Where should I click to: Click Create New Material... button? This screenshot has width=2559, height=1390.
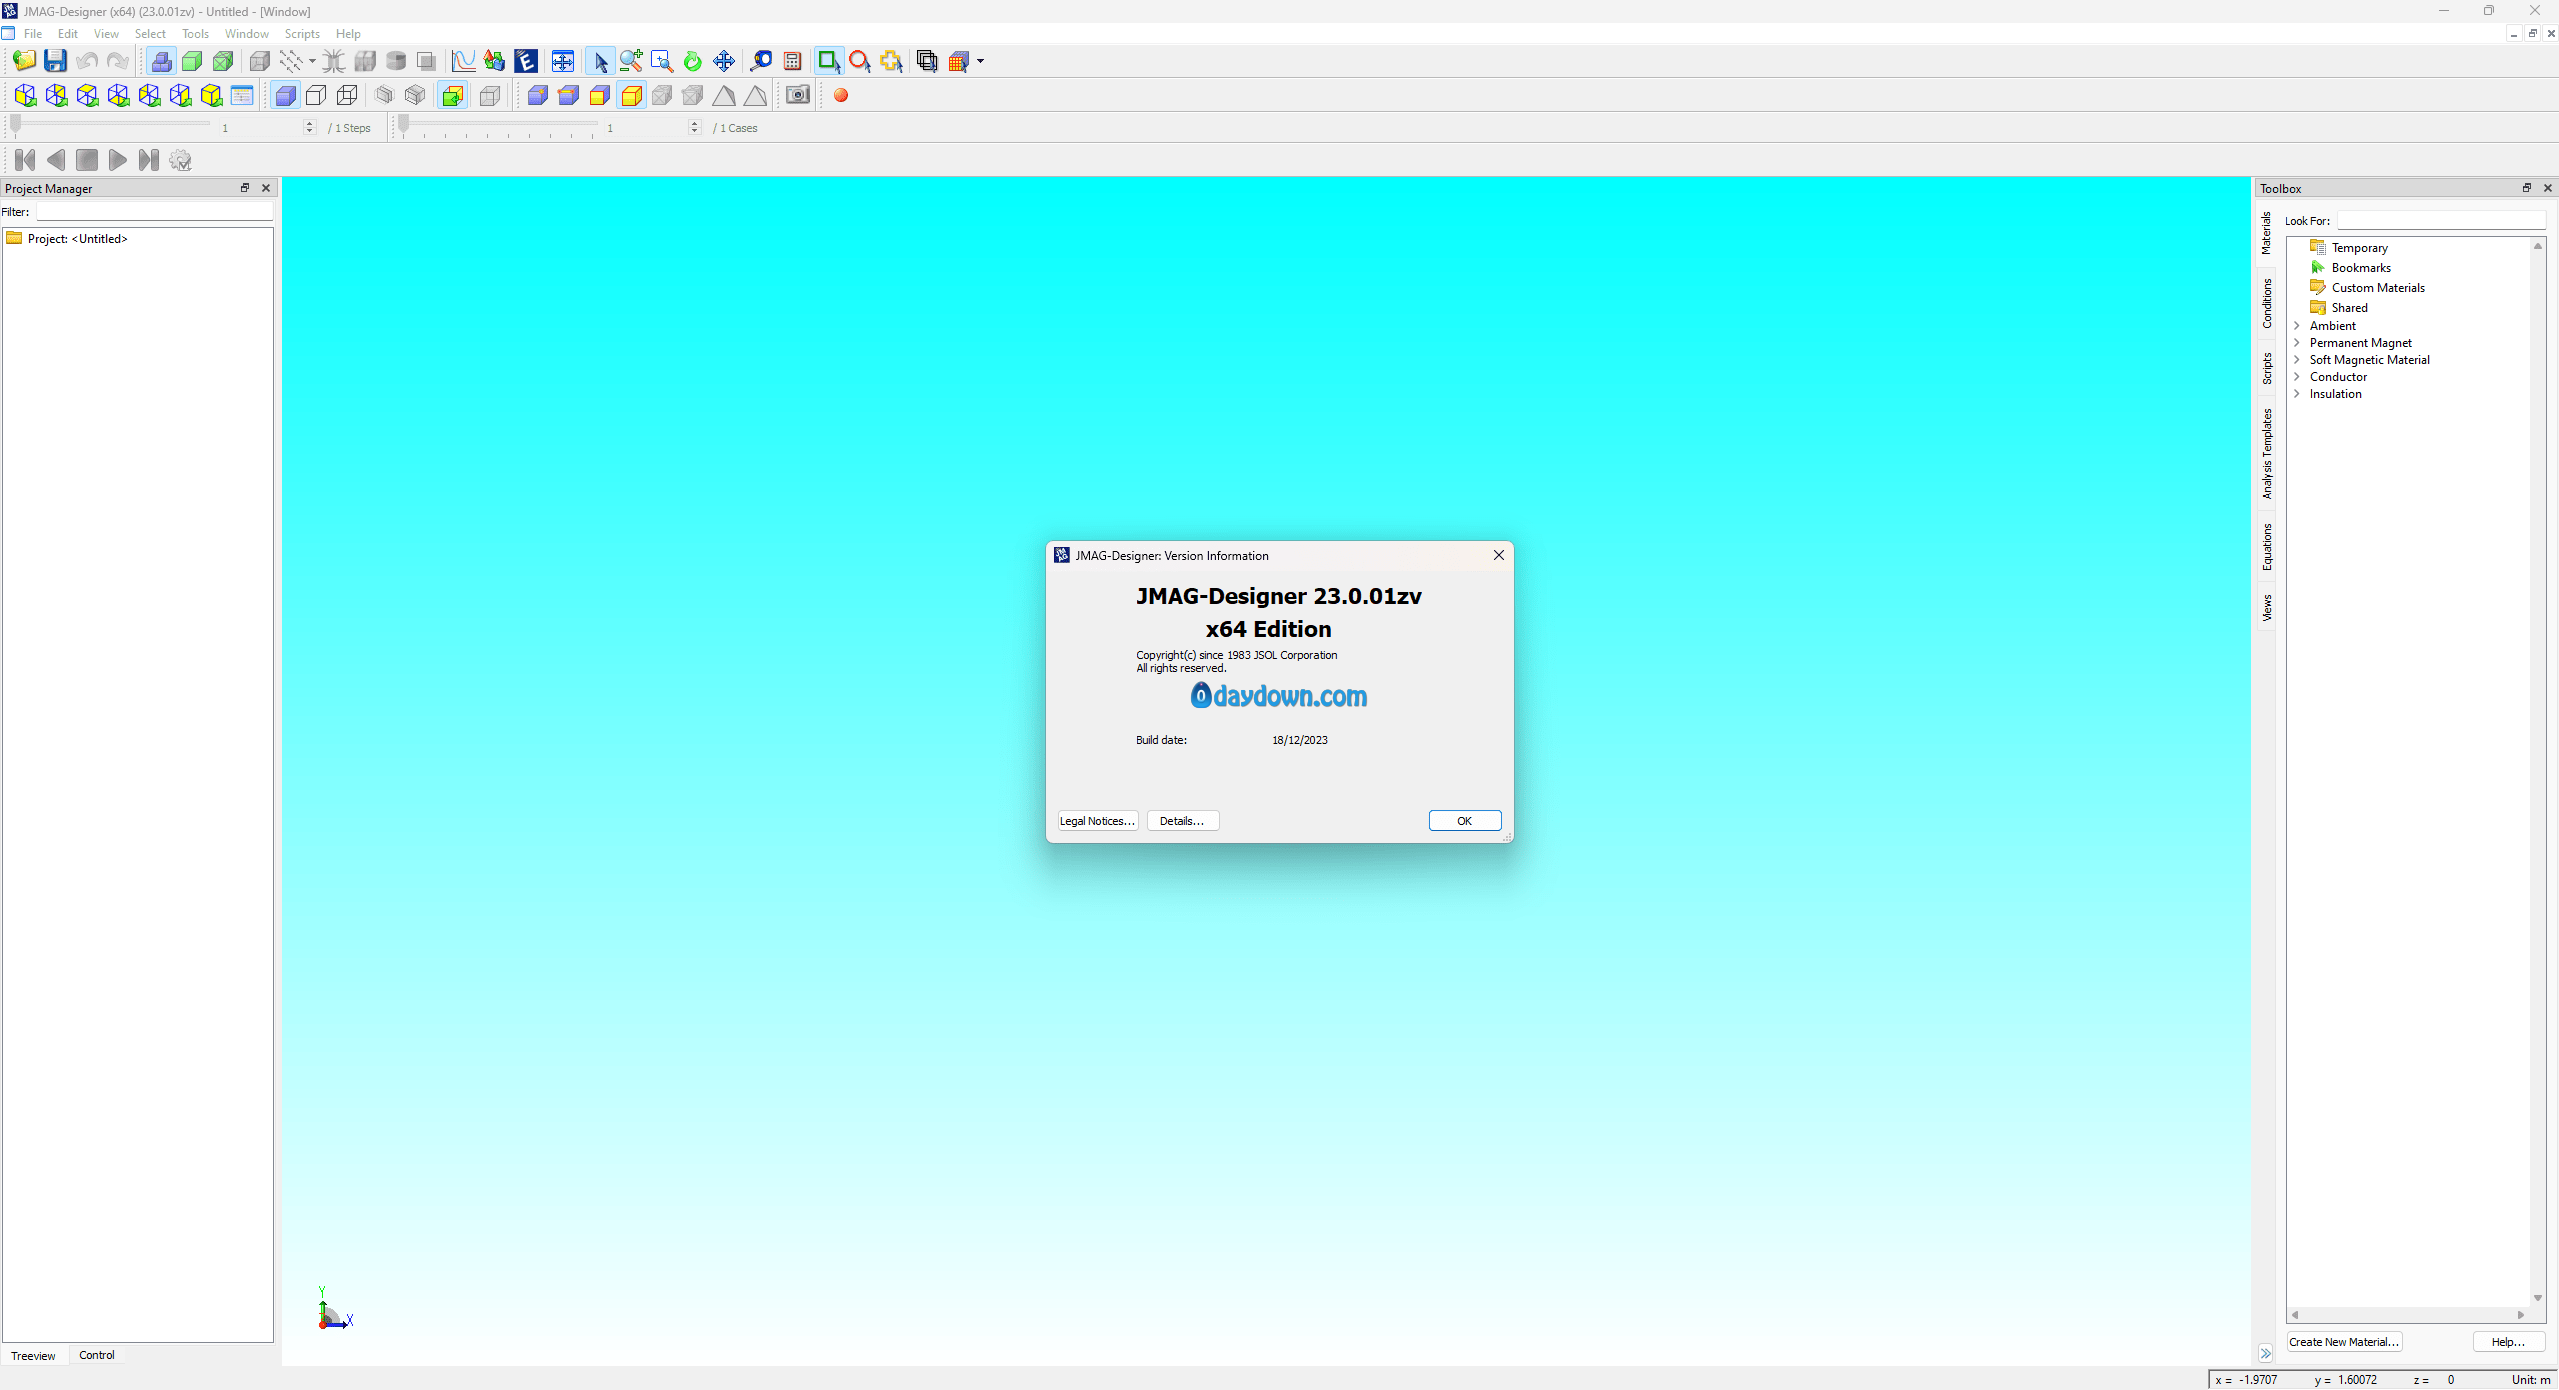click(x=2344, y=1342)
